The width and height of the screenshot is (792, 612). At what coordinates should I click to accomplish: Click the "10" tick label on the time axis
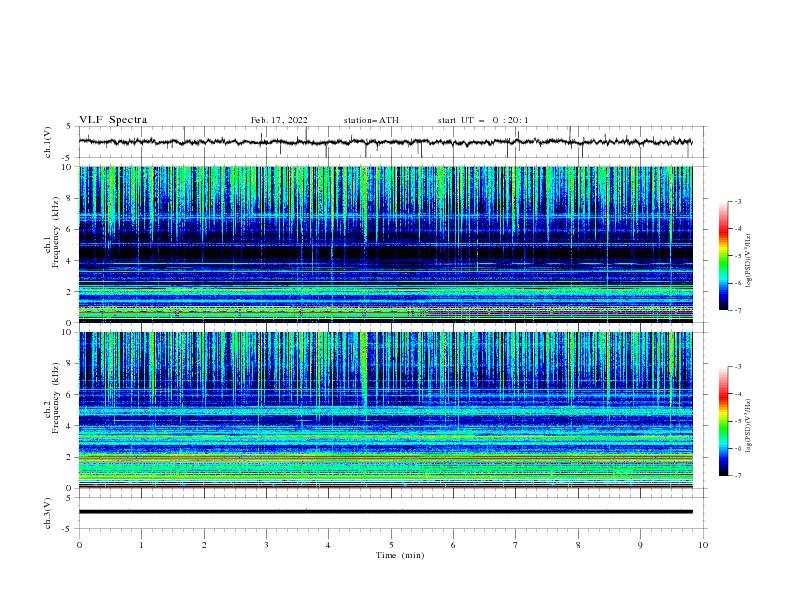point(703,545)
